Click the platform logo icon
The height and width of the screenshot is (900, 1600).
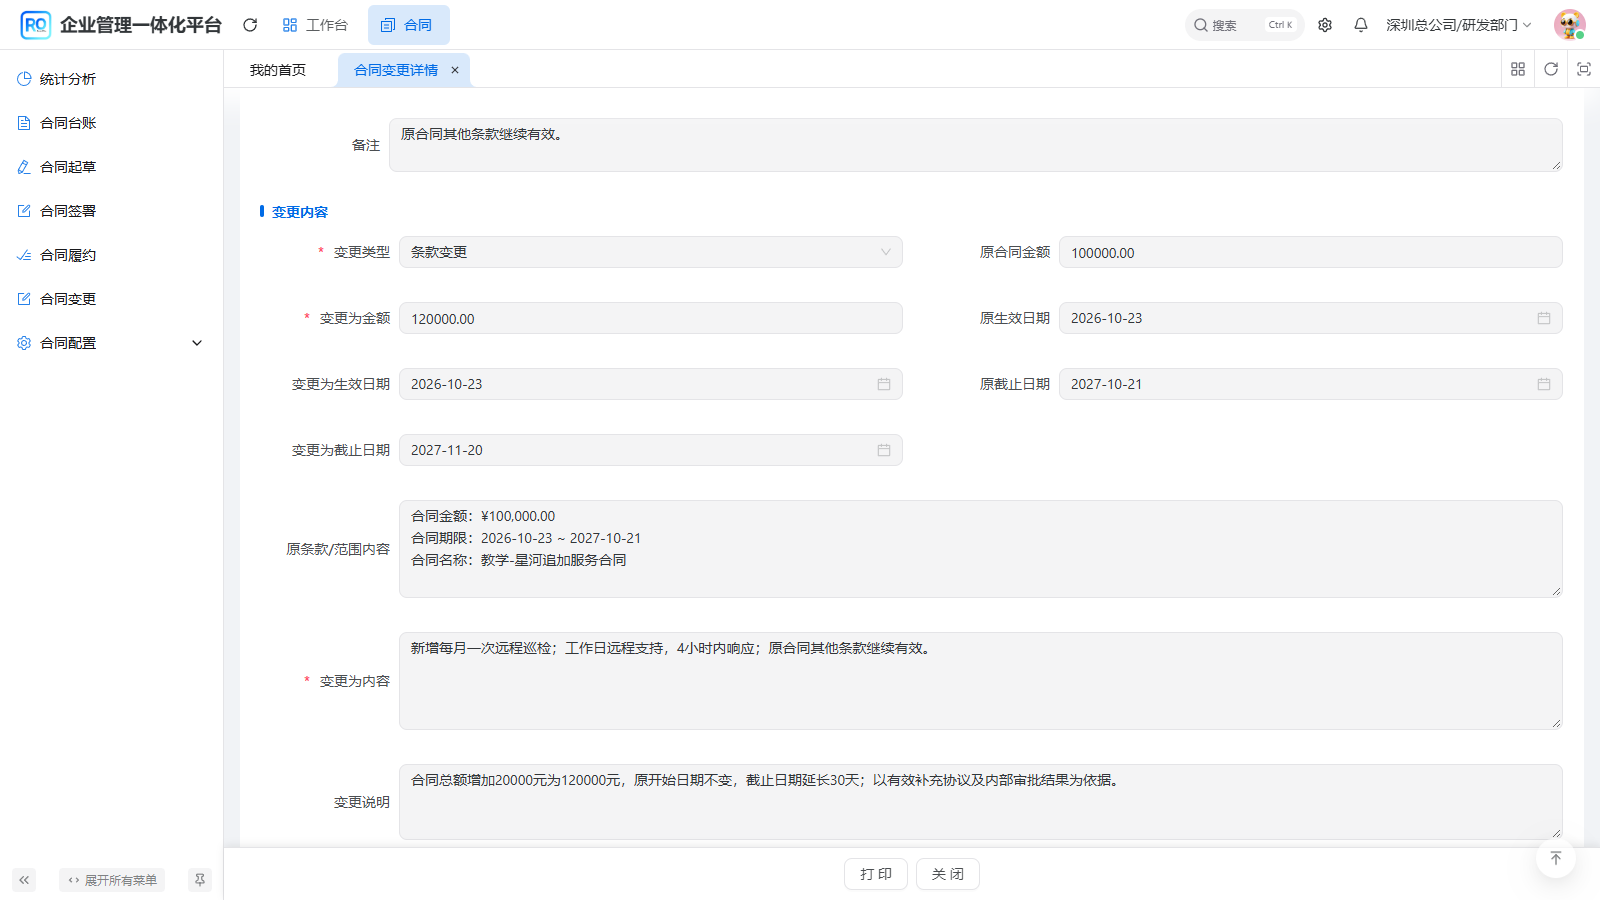click(x=36, y=25)
